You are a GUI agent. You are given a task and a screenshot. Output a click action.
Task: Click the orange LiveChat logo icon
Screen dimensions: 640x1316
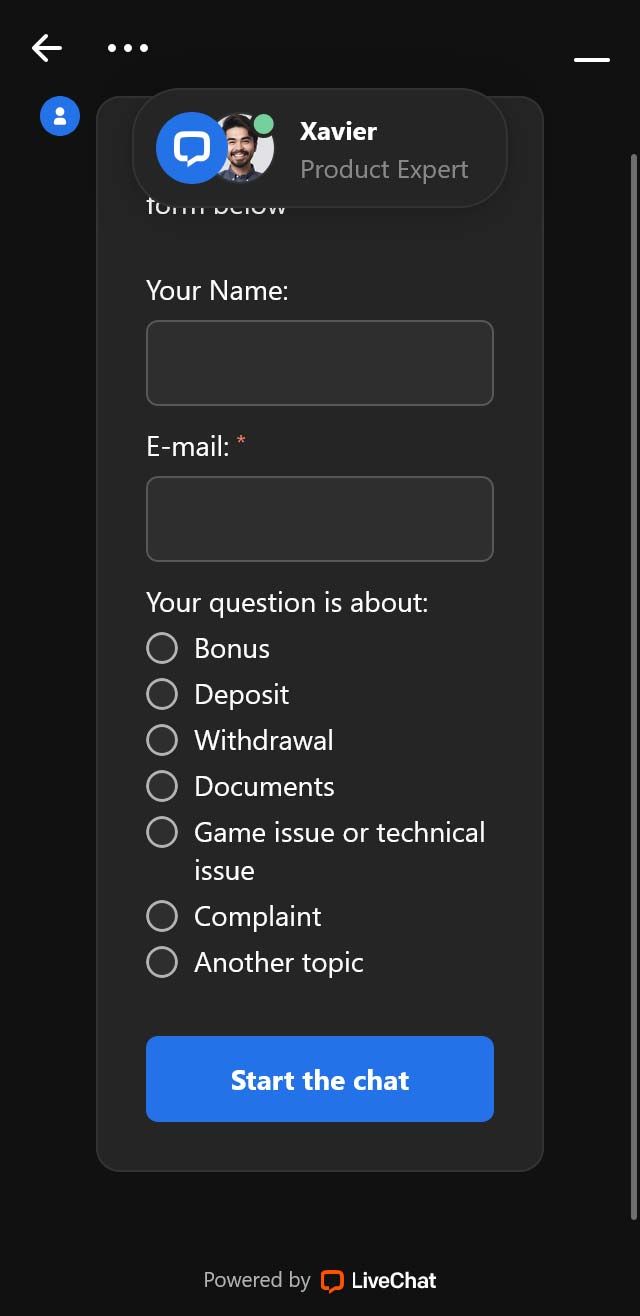[332, 1281]
